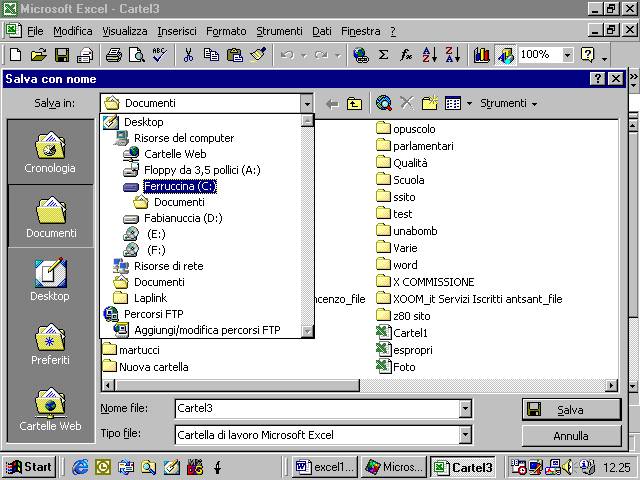Click the Drawing toolbar icon
640x480 pixels.
click(505, 55)
